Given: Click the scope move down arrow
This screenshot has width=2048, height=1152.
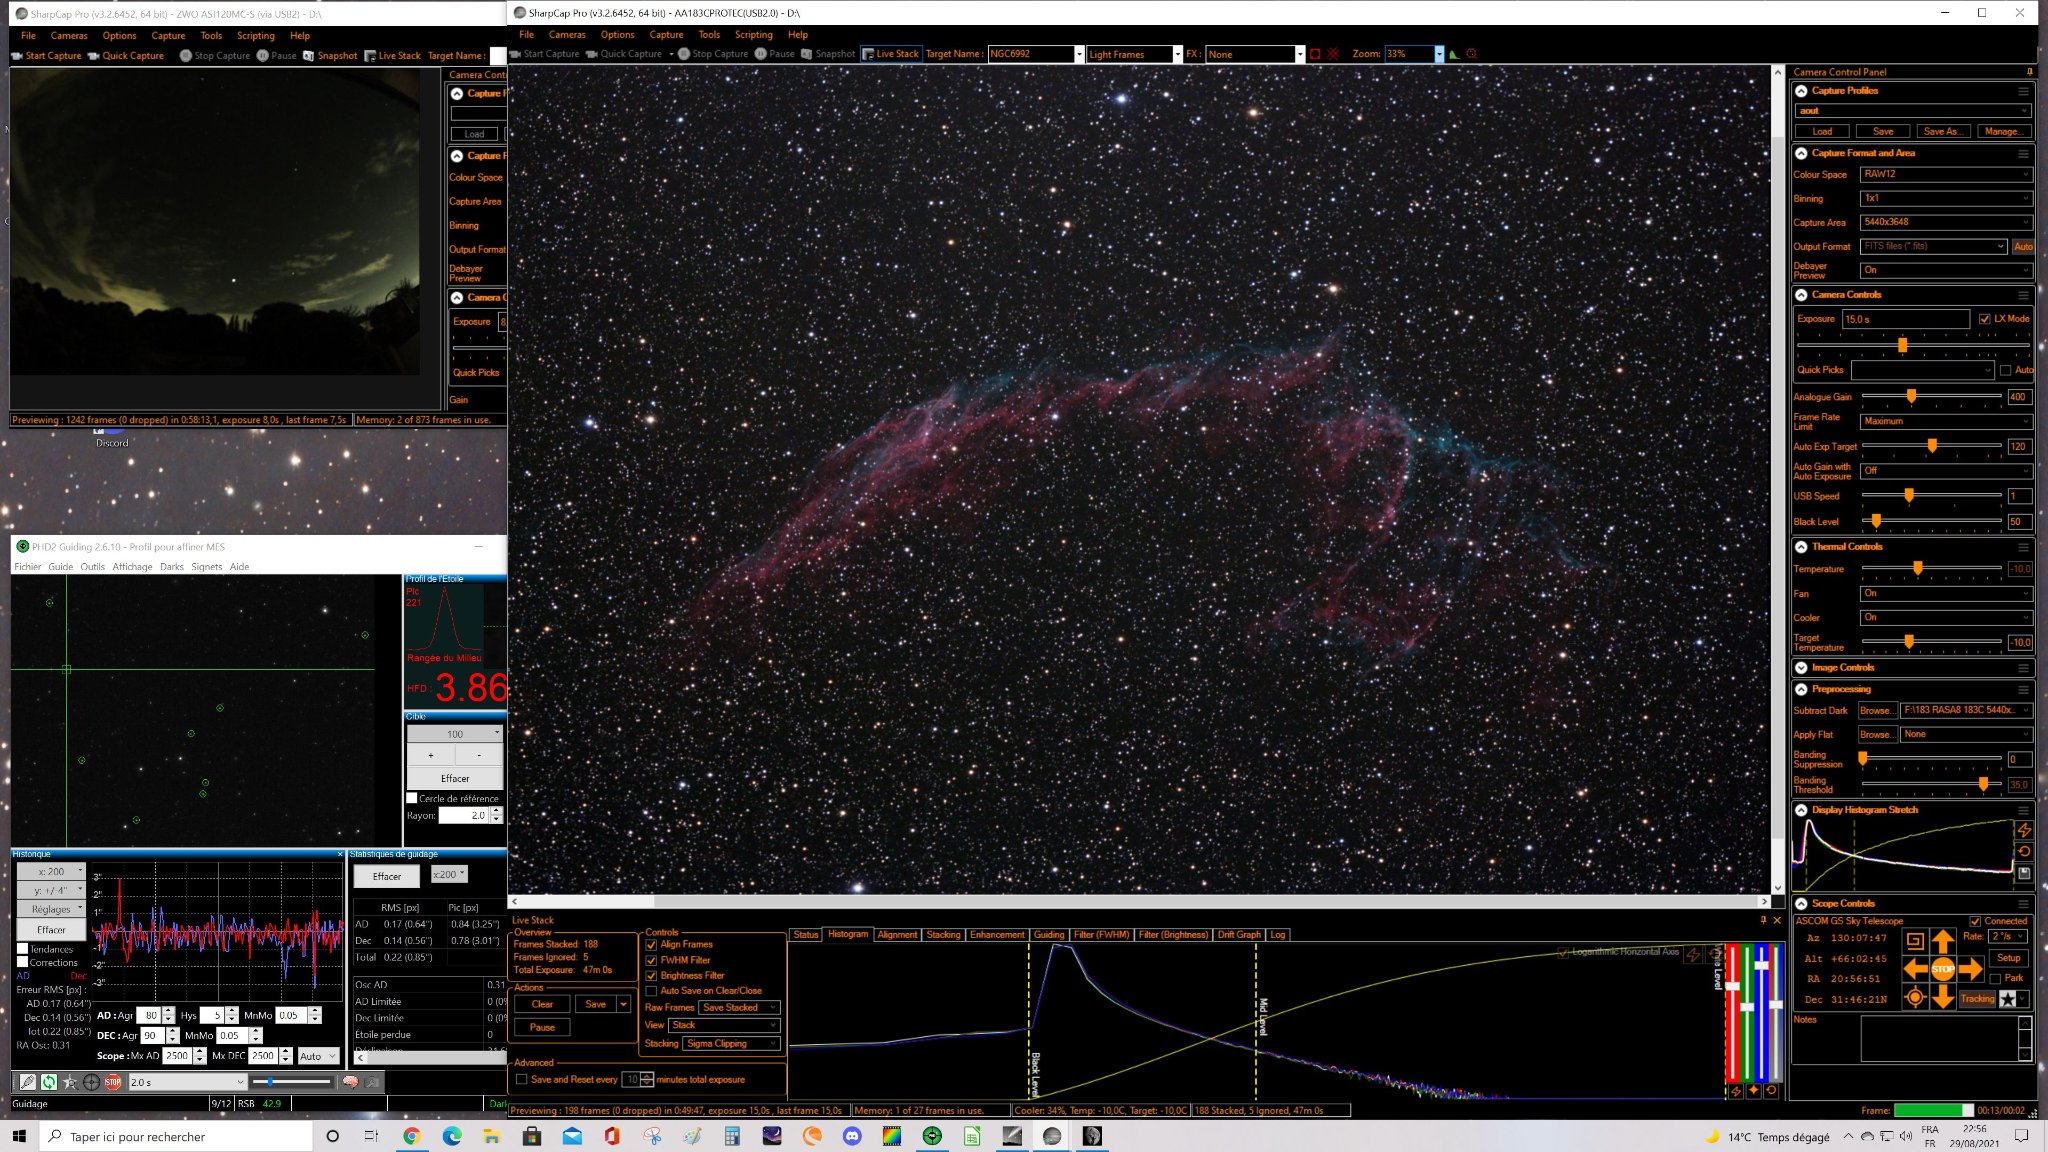Looking at the screenshot, I should 1942,996.
